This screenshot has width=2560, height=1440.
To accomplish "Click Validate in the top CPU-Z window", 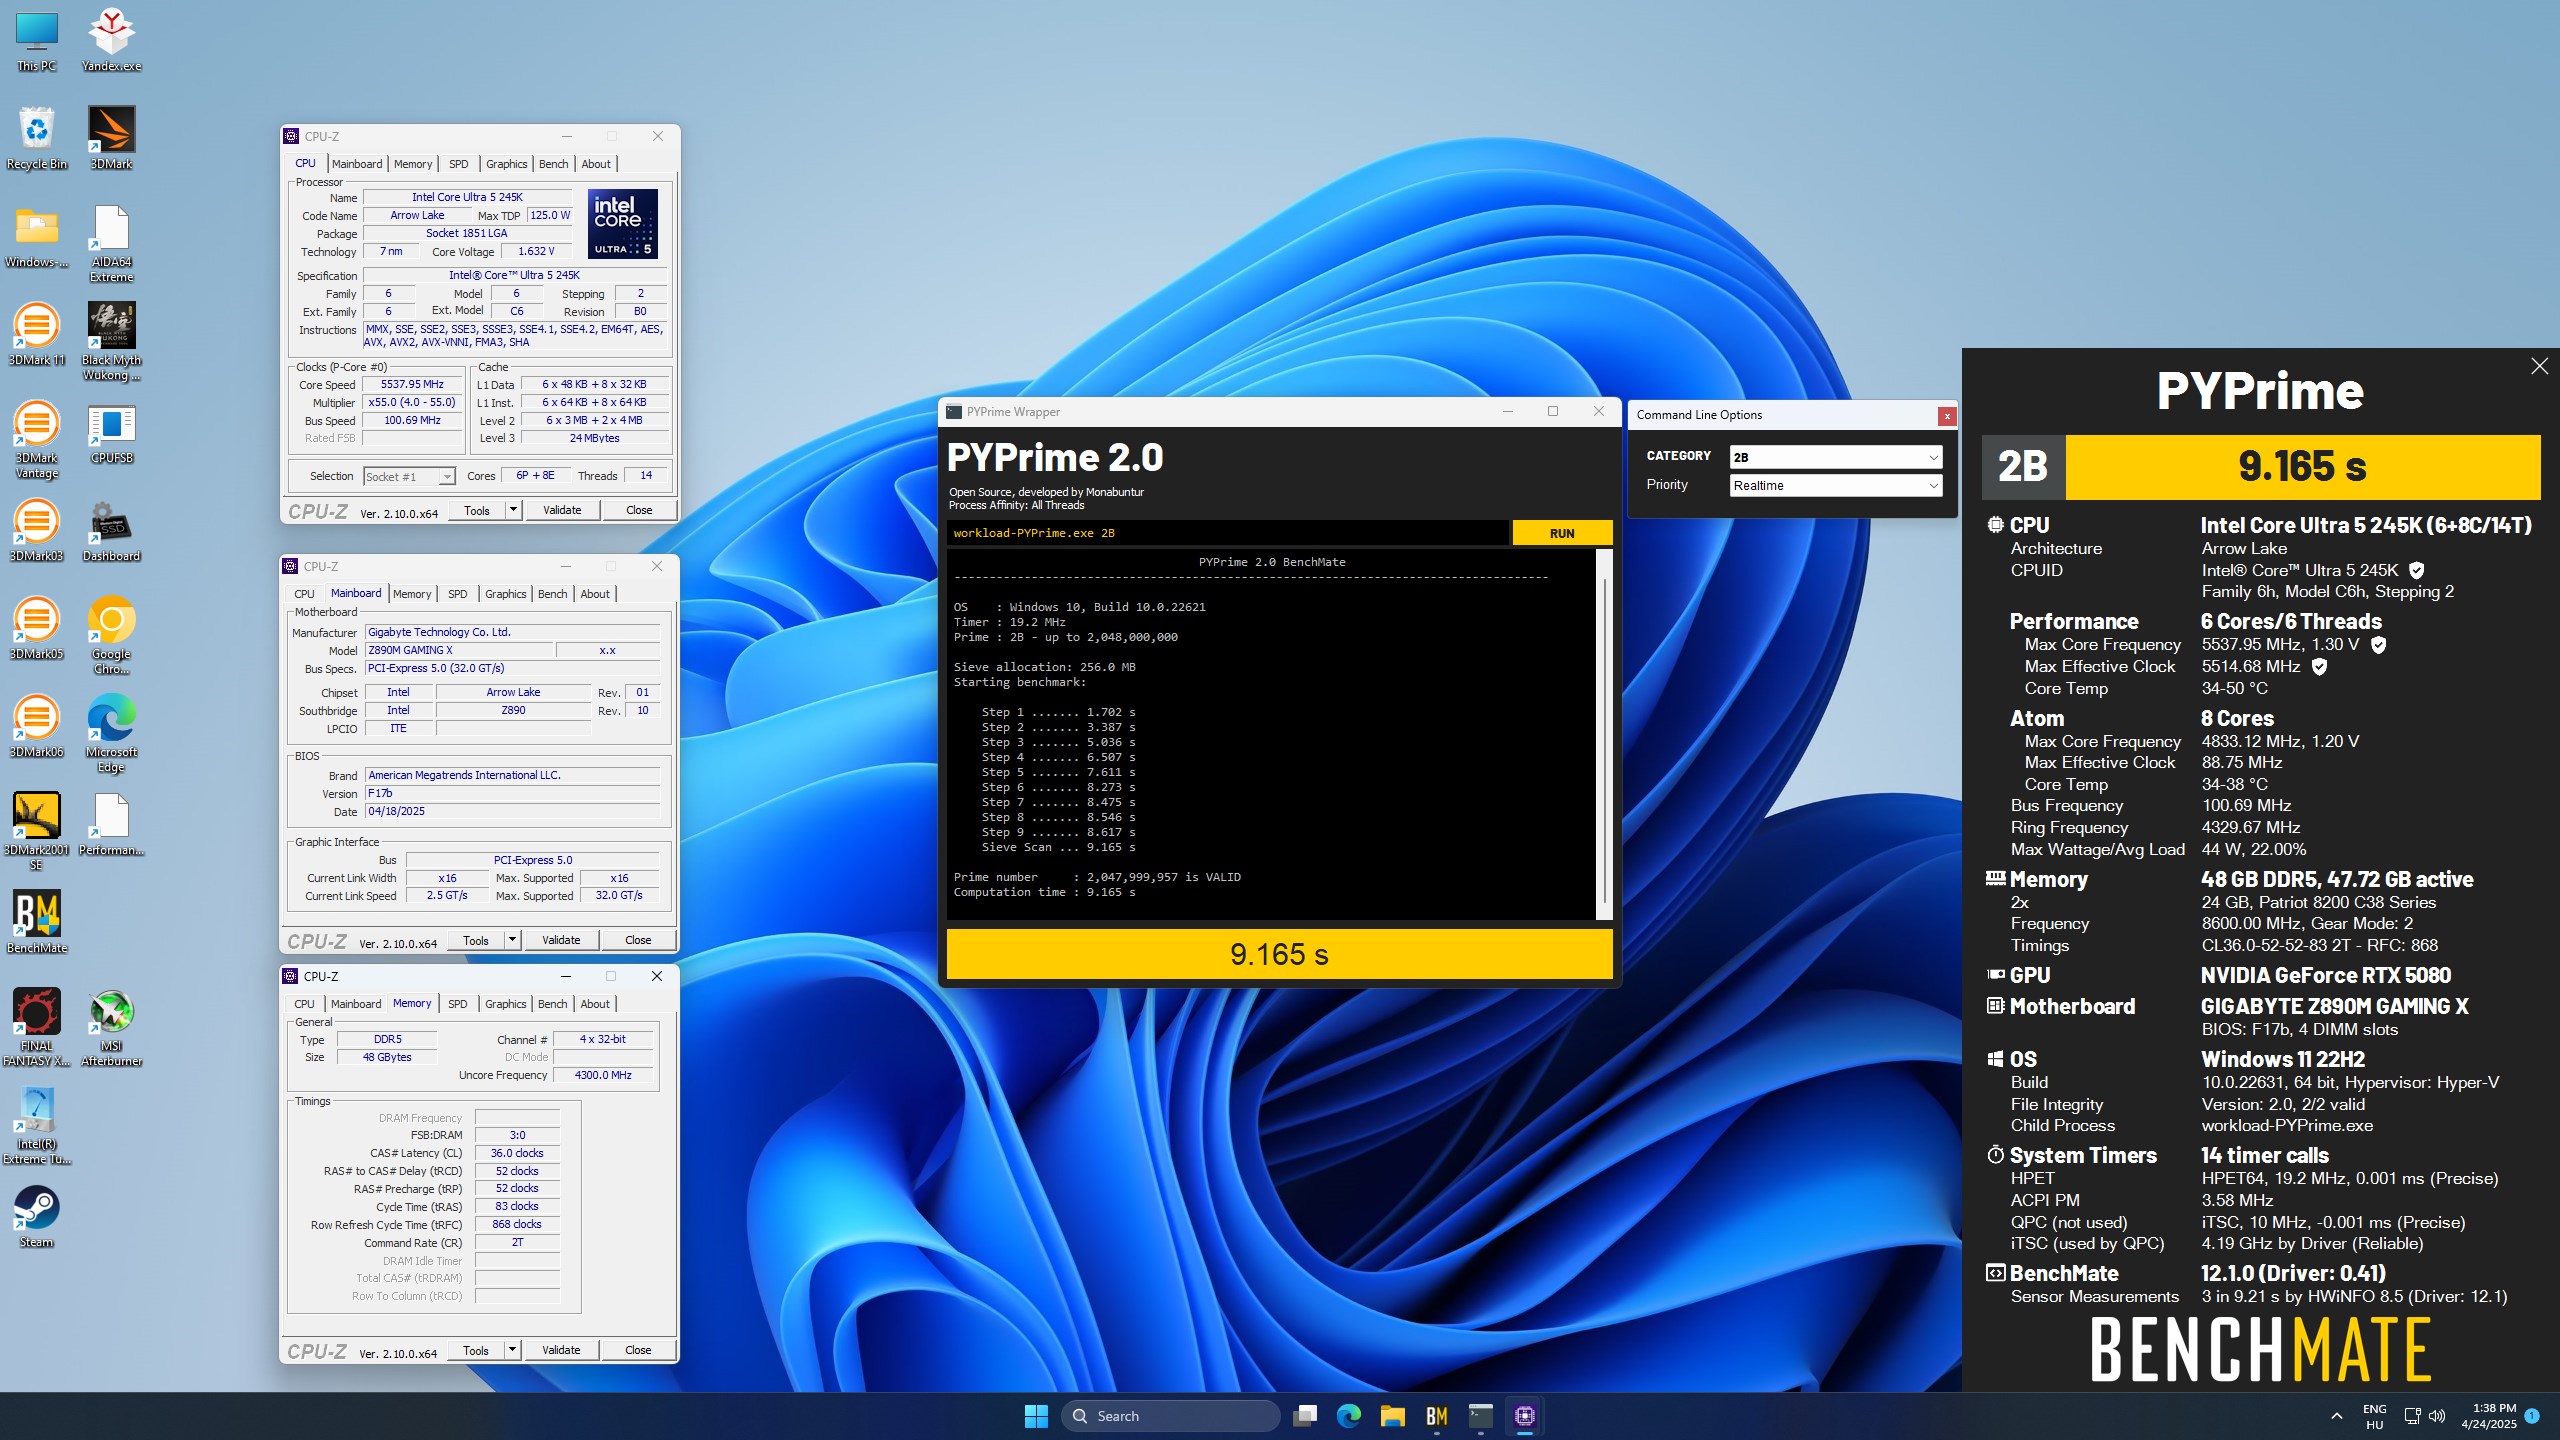I will pos(562,510).
